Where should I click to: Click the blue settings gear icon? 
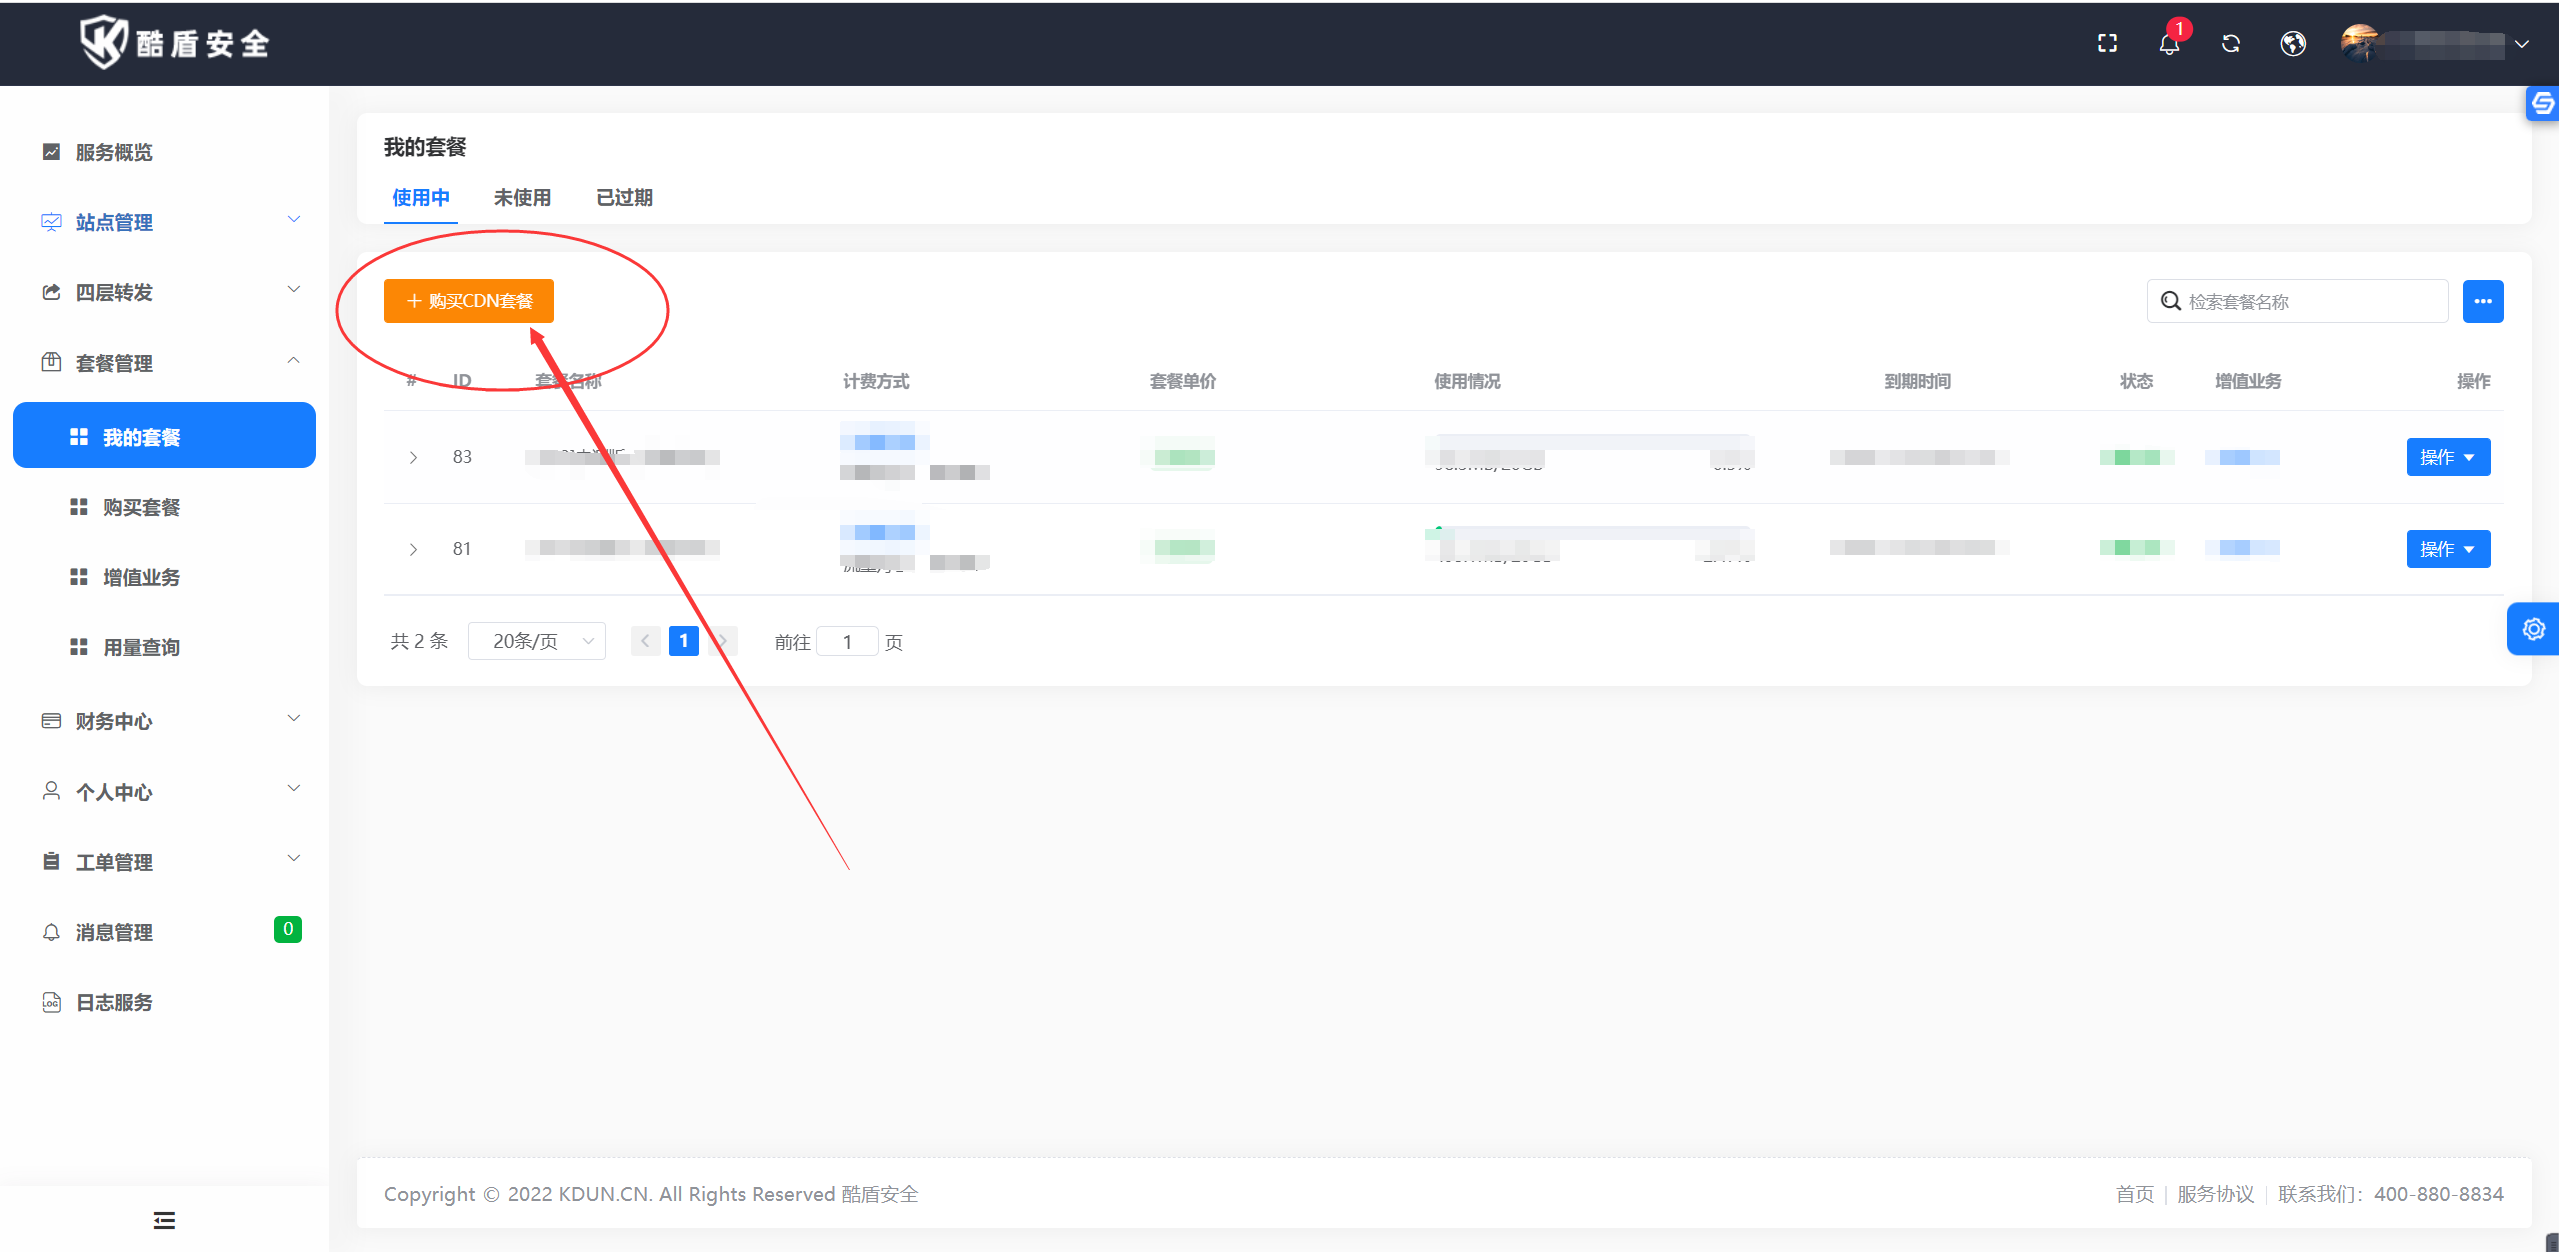click(x=2533, y=629)
